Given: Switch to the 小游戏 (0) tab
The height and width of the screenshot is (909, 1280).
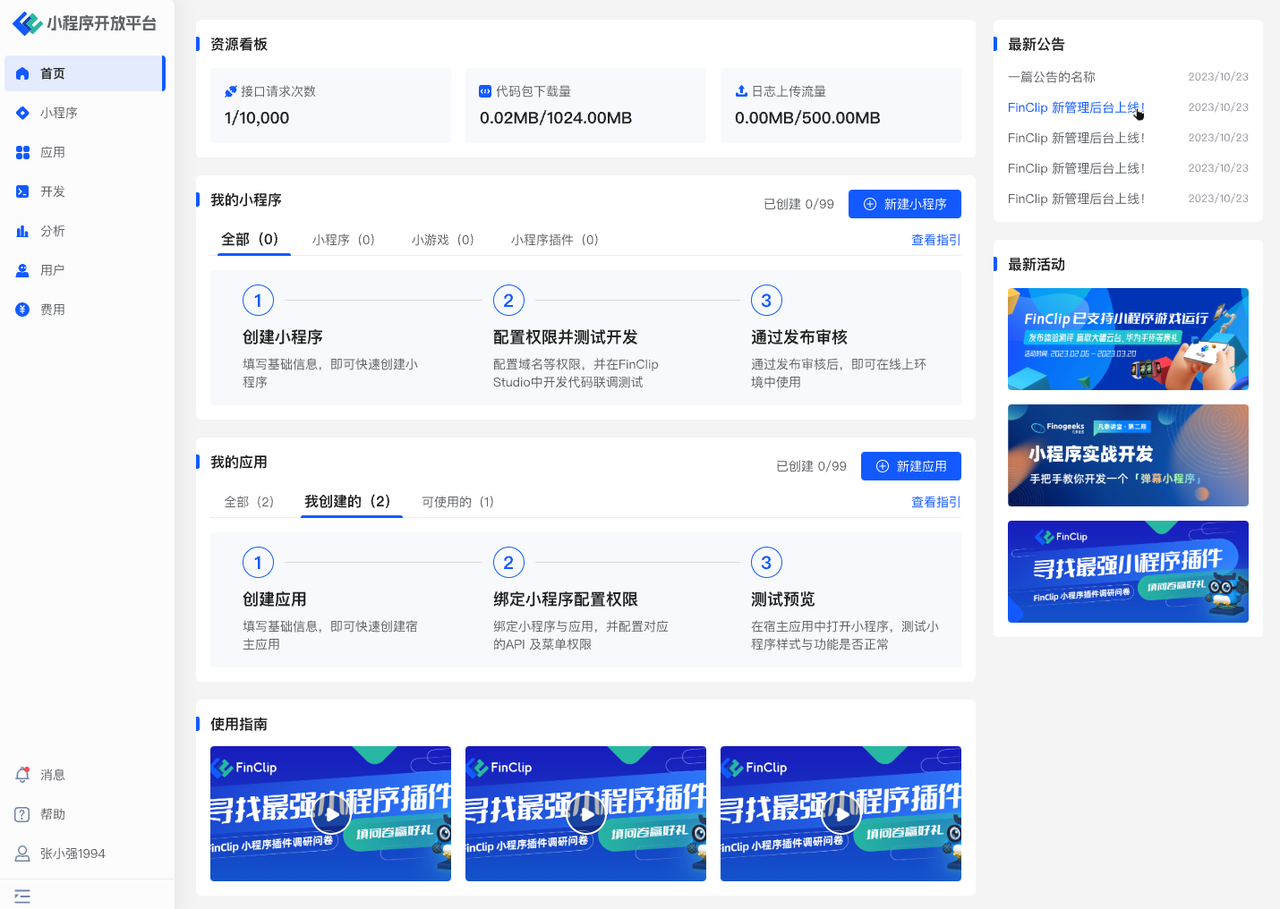Looking at the screenshot, I should point(442,240).
